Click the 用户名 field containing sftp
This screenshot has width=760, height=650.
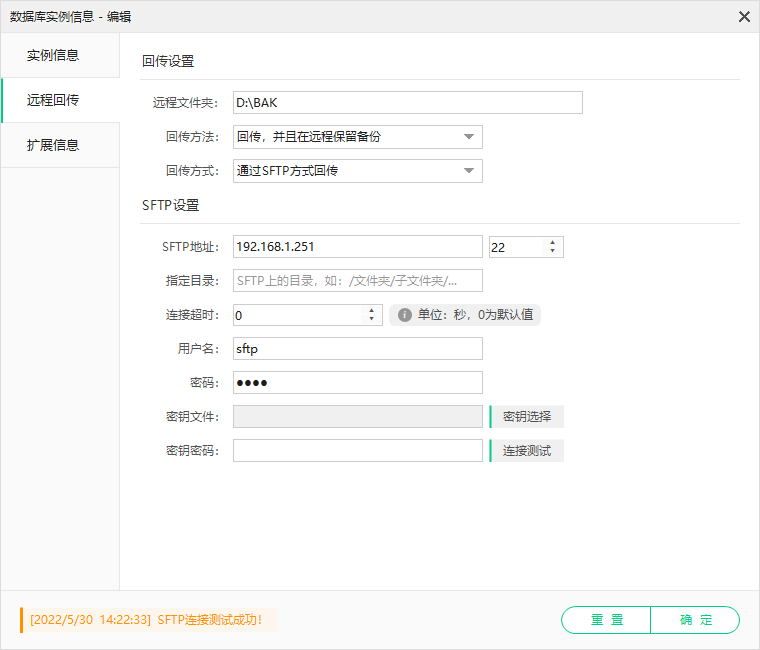358,349
